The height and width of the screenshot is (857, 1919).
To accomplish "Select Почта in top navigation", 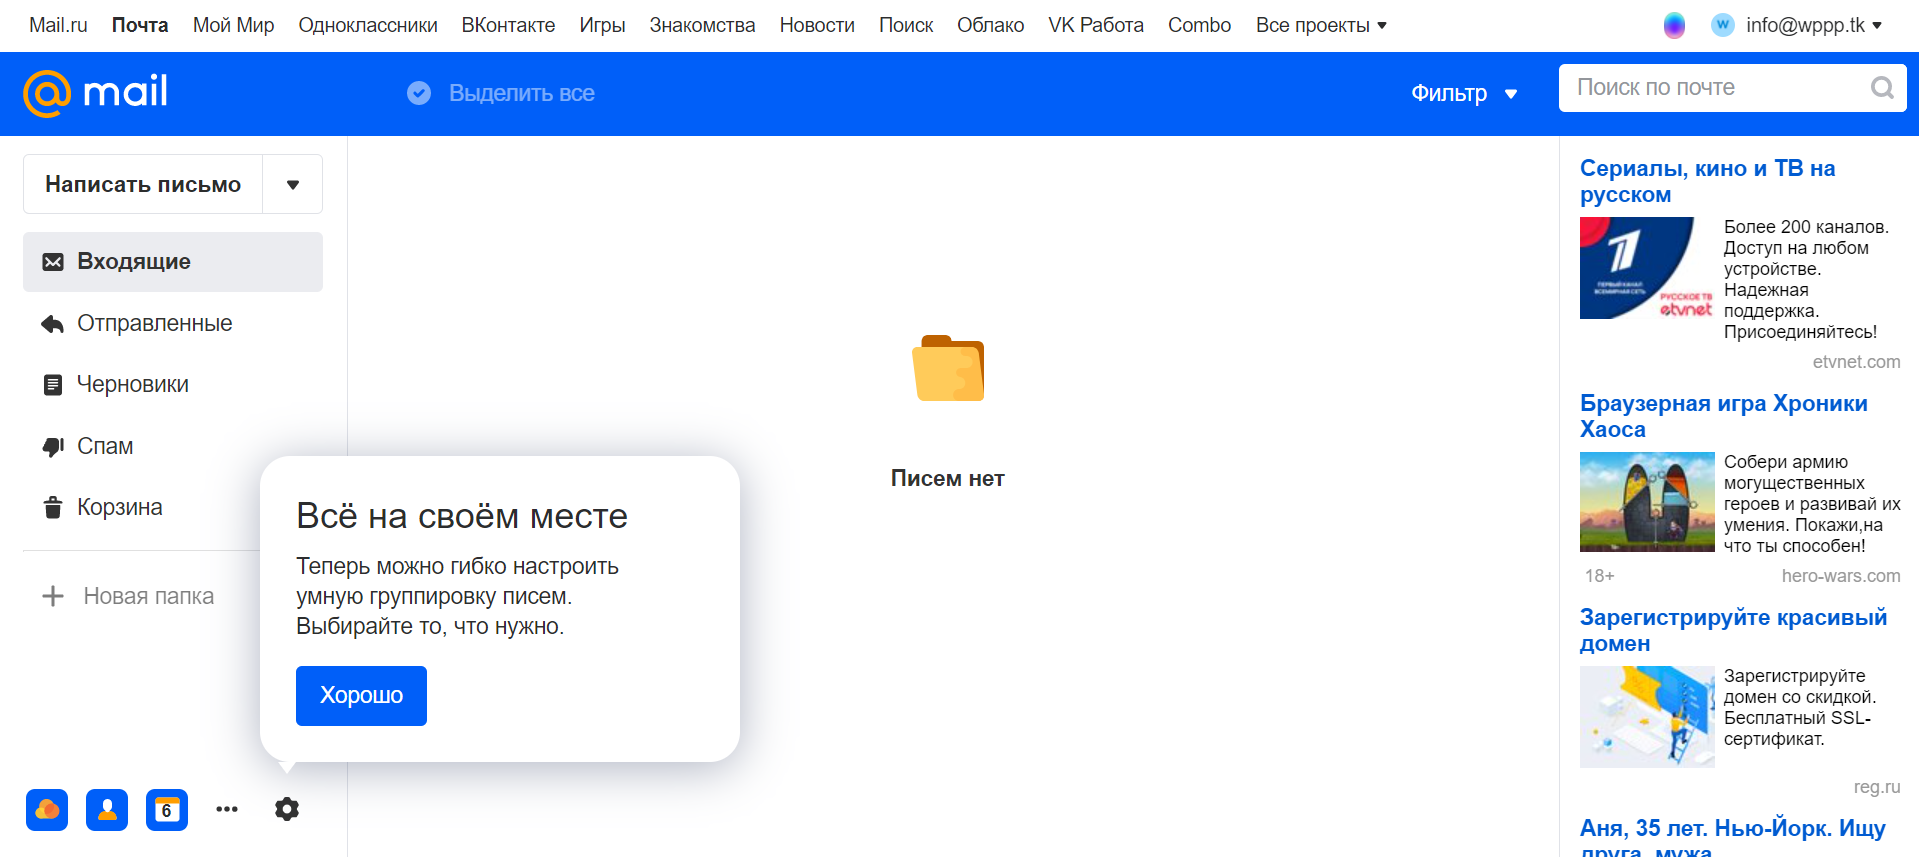I will click(140, 25).
